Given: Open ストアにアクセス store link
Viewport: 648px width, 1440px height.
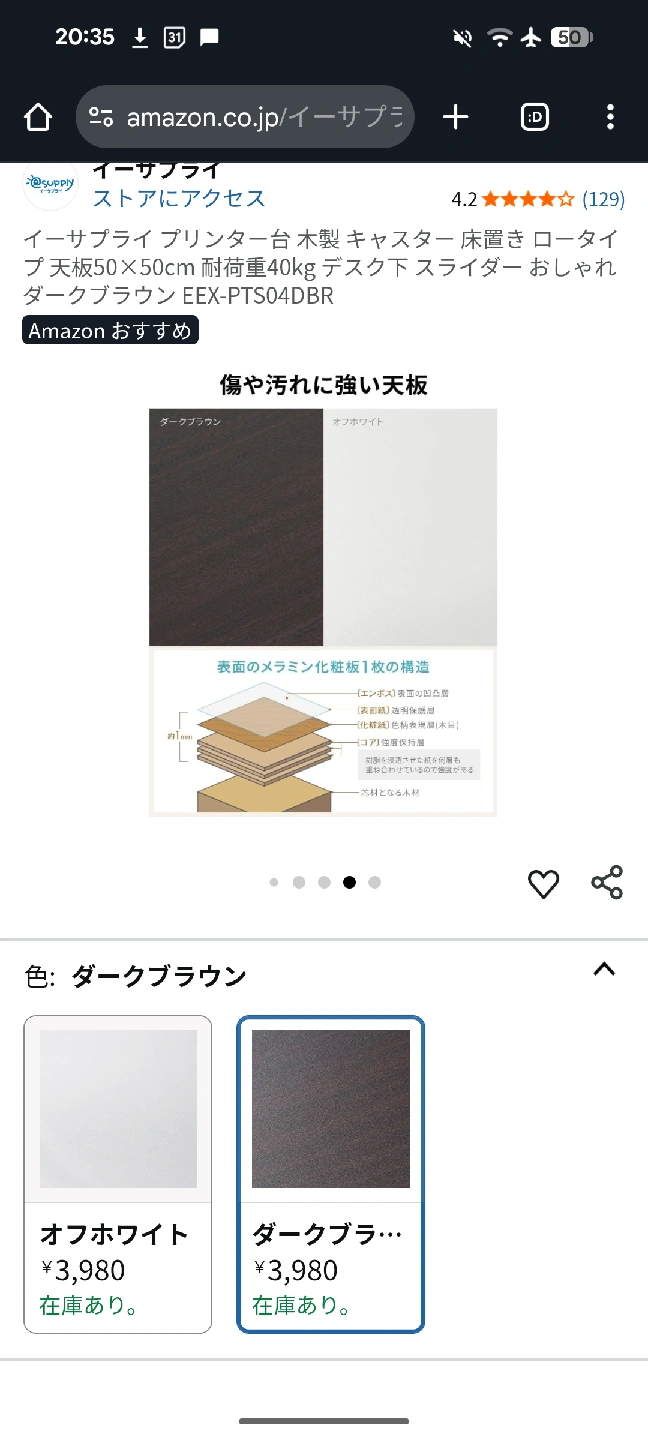Looking at the screenshot, I should (179, 198).
